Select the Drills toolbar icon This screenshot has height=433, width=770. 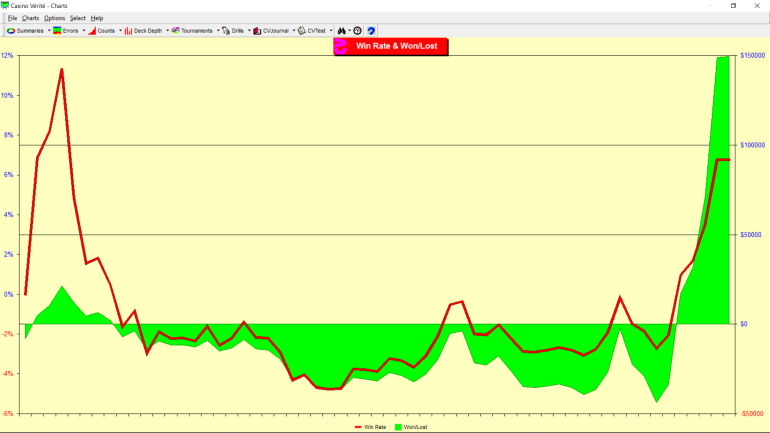(226, 31)
